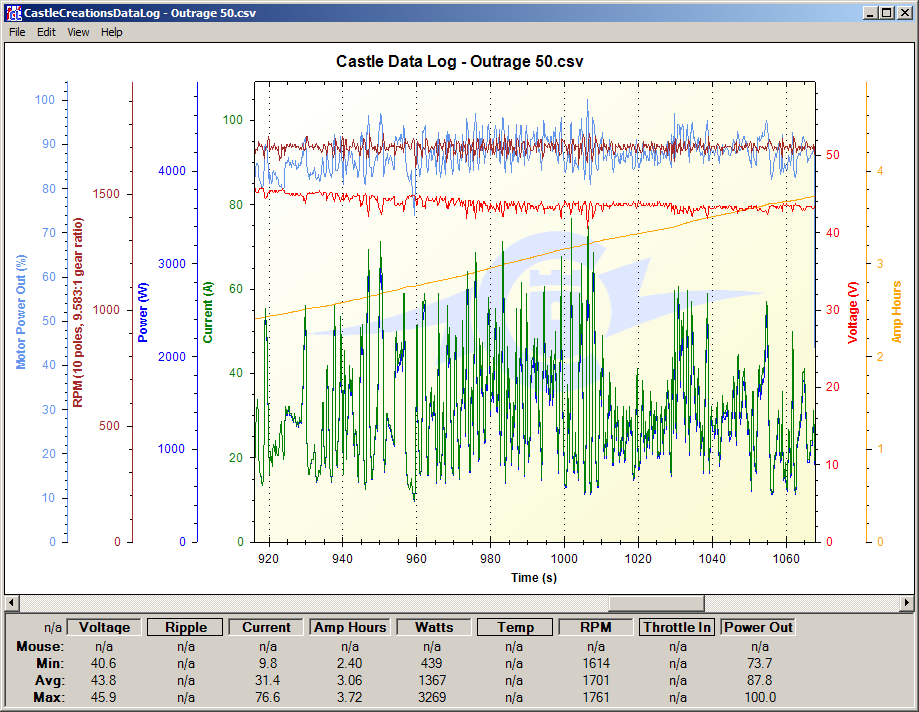
Task: Click the average current value 31.4
Action: click(268, 680)
